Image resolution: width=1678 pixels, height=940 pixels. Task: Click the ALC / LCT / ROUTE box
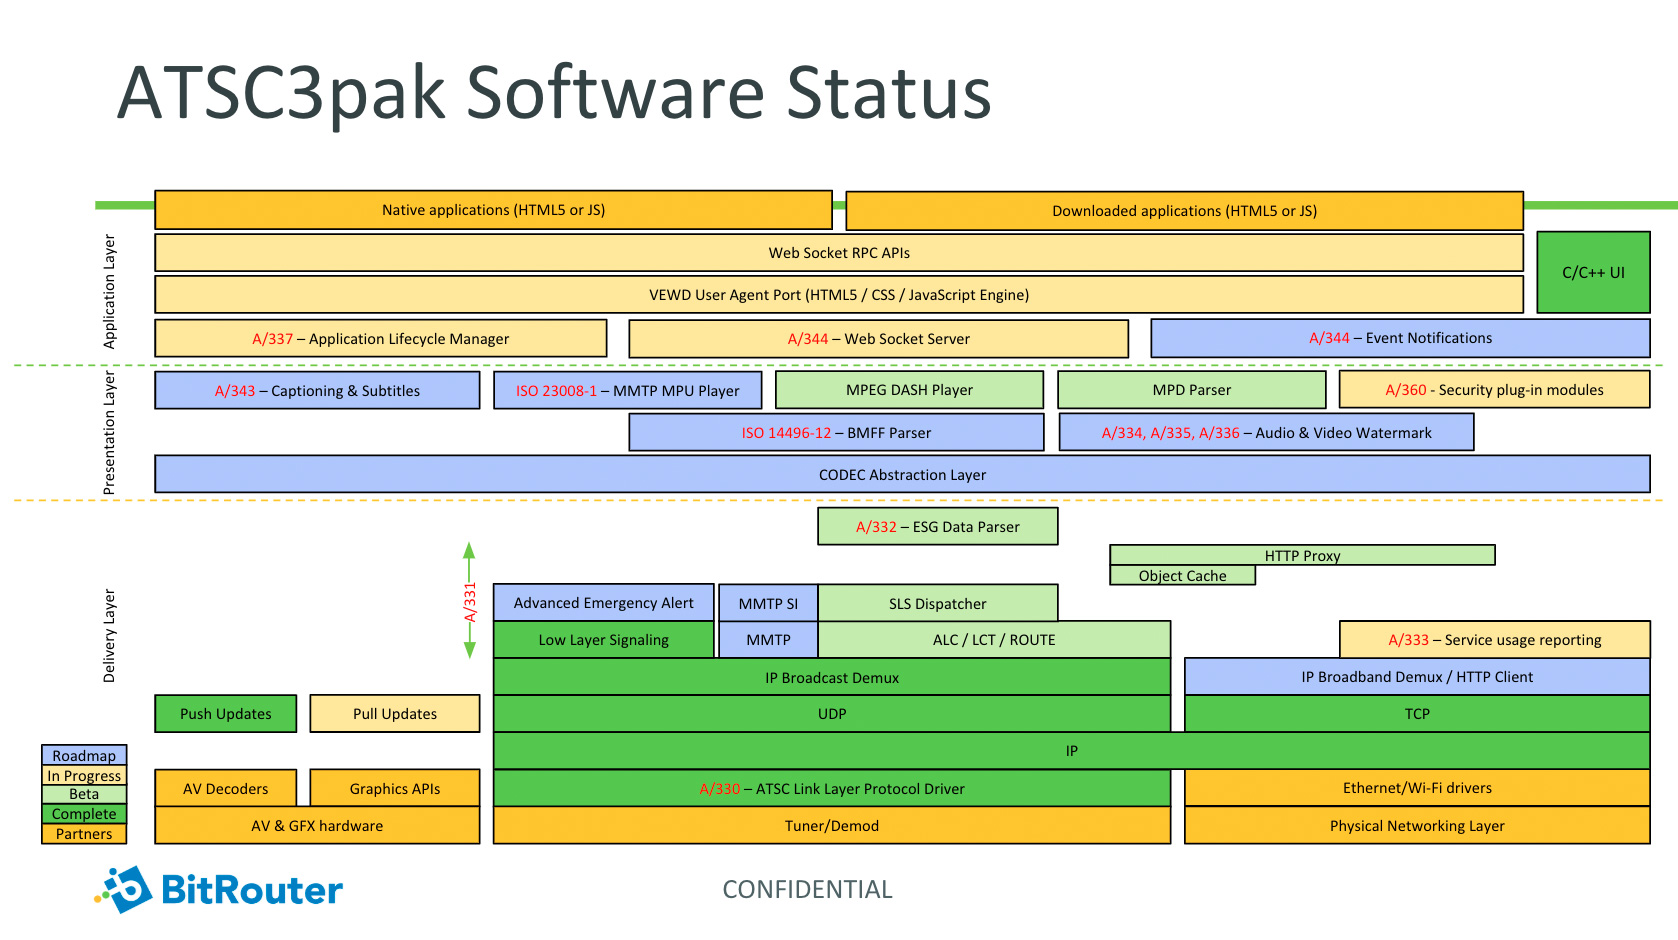point(994,639)
